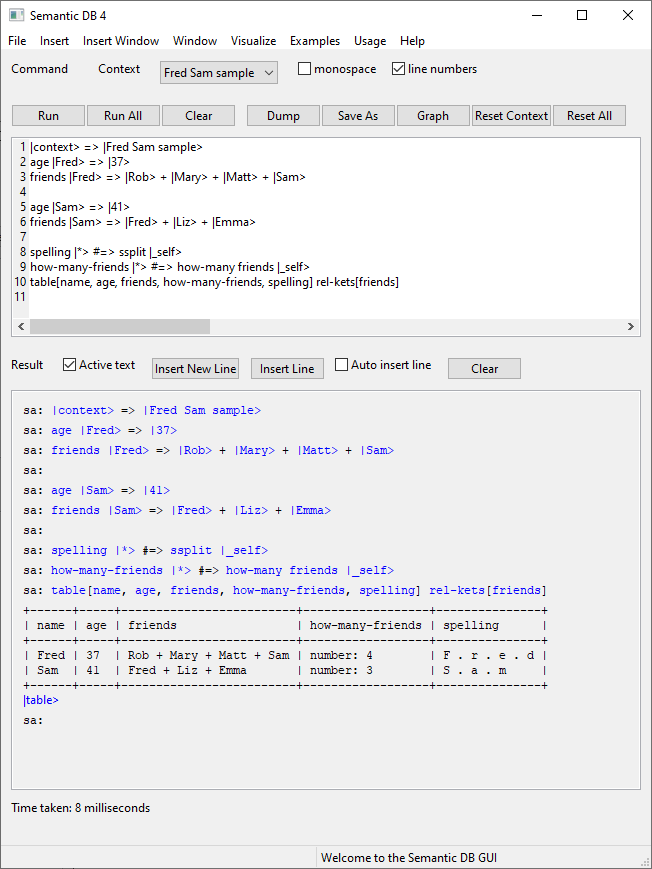
Task: Click the '|context>' active text in results
Action: pyautogui.click(x=83, y=411)
